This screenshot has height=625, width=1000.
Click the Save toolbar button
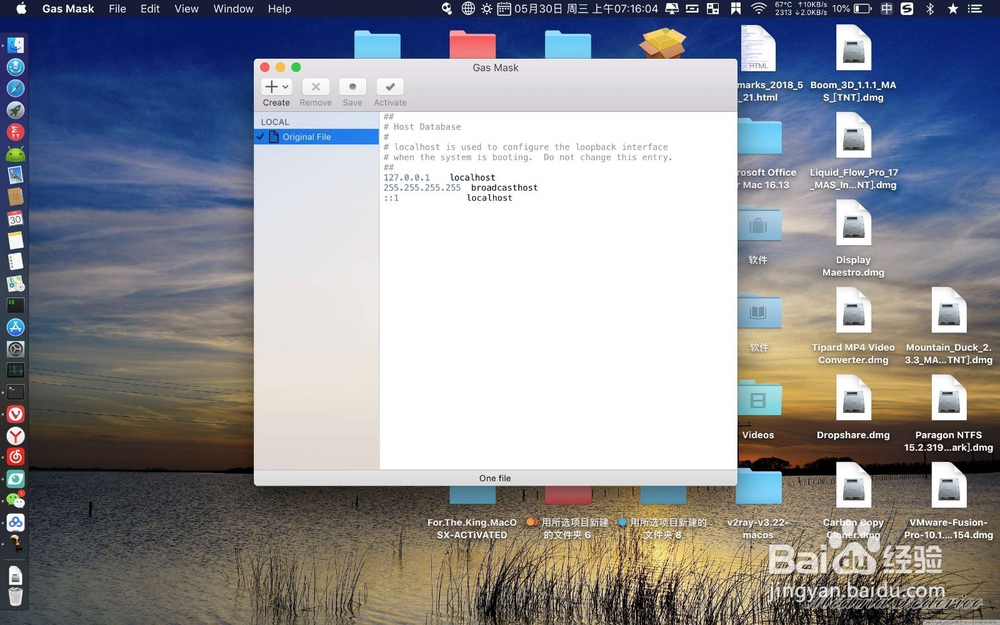click(352, 87)
